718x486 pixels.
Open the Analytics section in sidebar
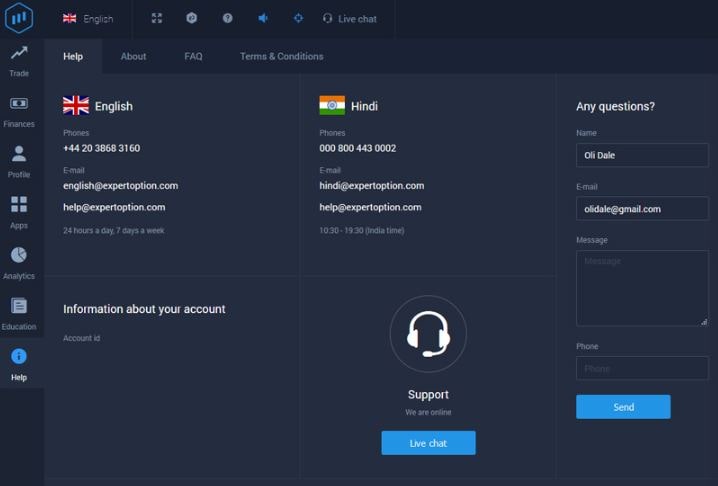click(19, 264)
